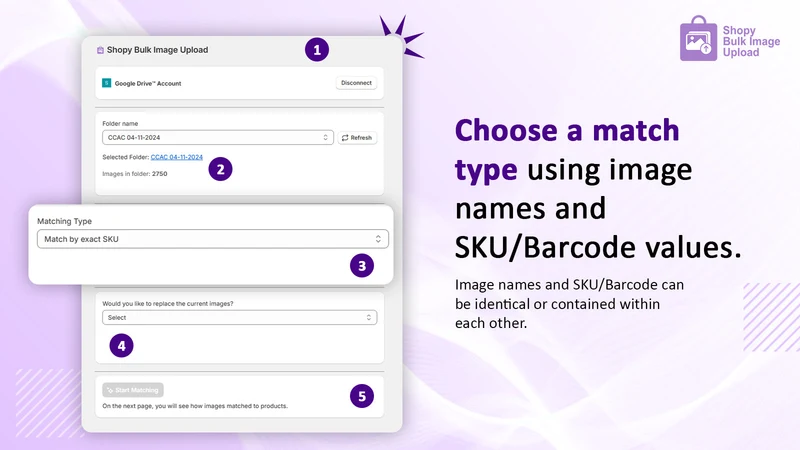Click the 'Shopy Bulk Image Upload' panel title
The height and width of the screenshot is (450, 800).
pos(157,50)
